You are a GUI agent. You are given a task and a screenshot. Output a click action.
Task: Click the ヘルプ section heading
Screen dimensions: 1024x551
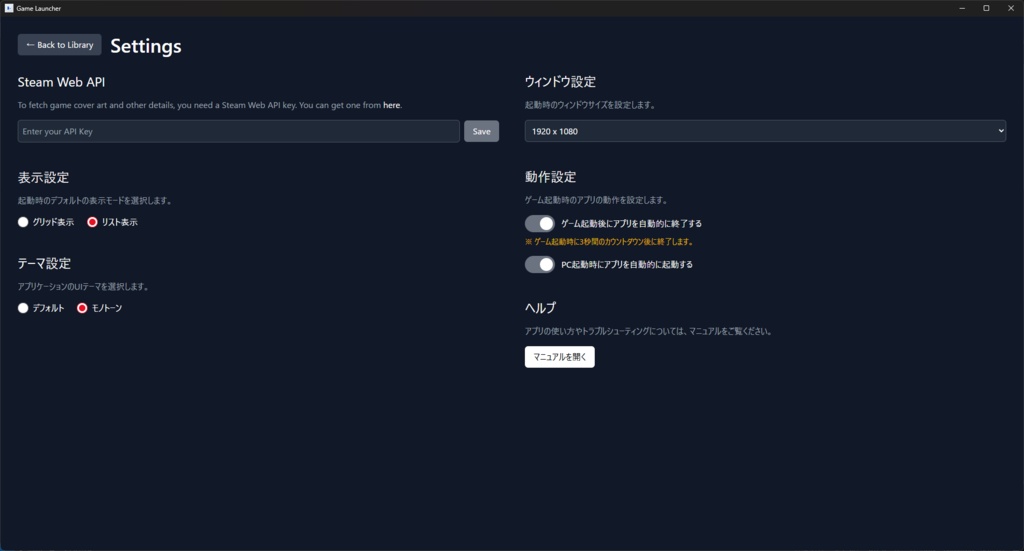[x=541, y=307]
